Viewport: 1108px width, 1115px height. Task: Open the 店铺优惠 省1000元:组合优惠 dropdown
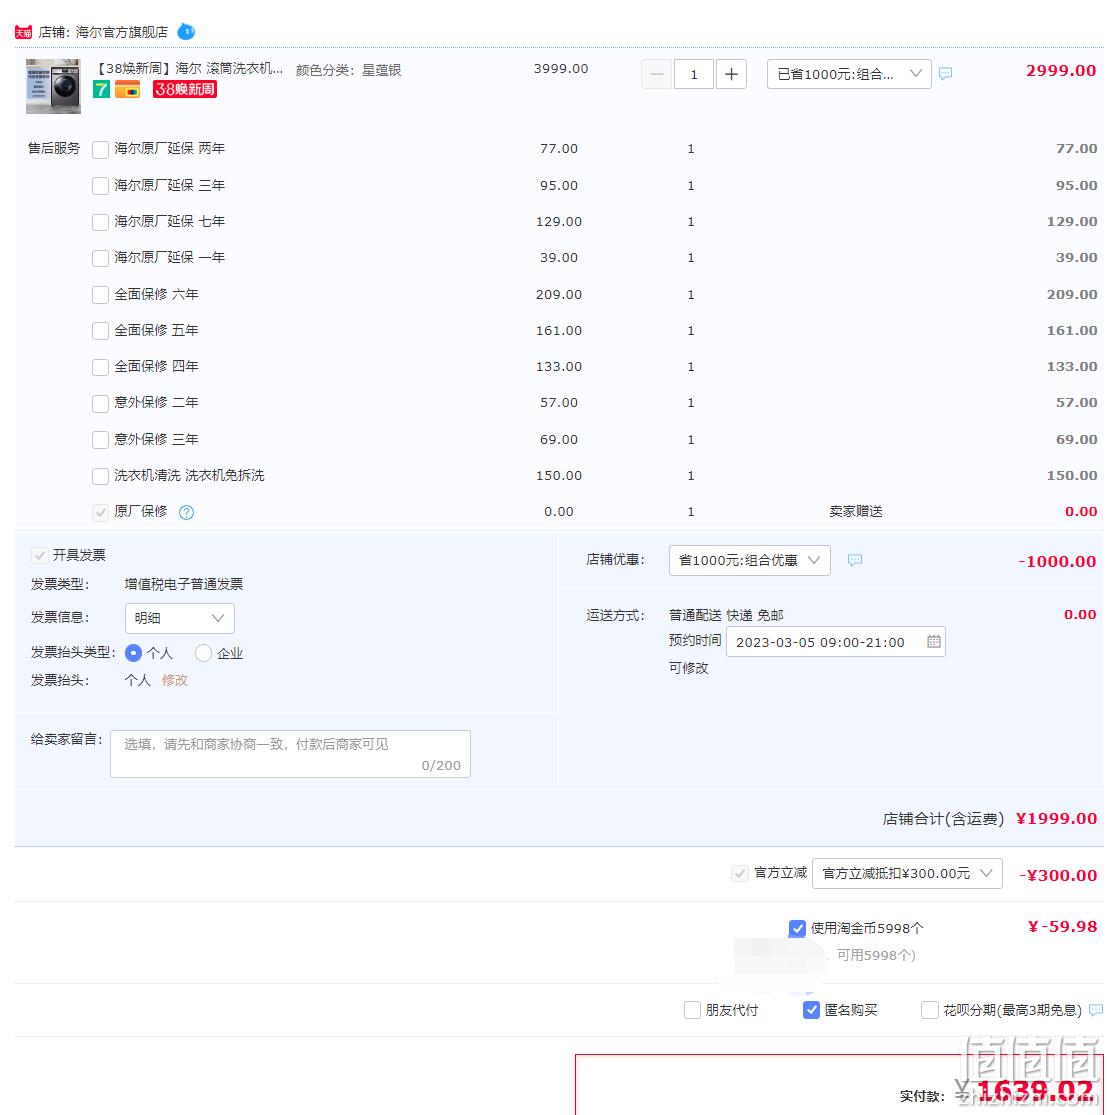click(x=749, y=560)
